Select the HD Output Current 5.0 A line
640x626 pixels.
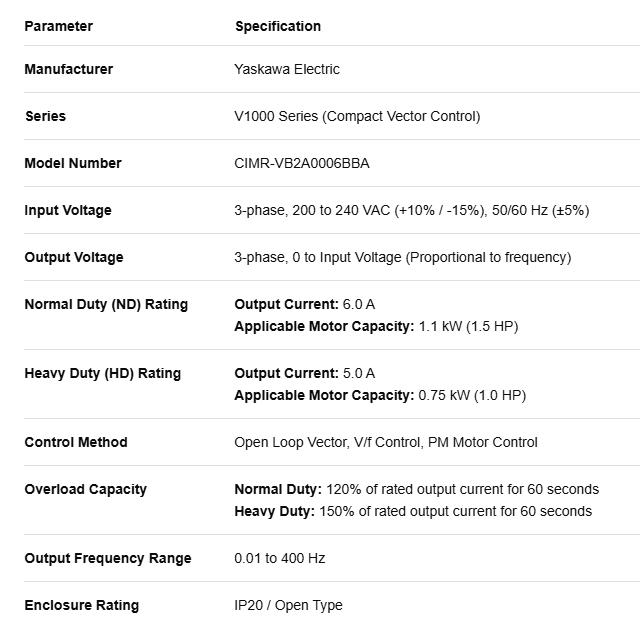305,373
